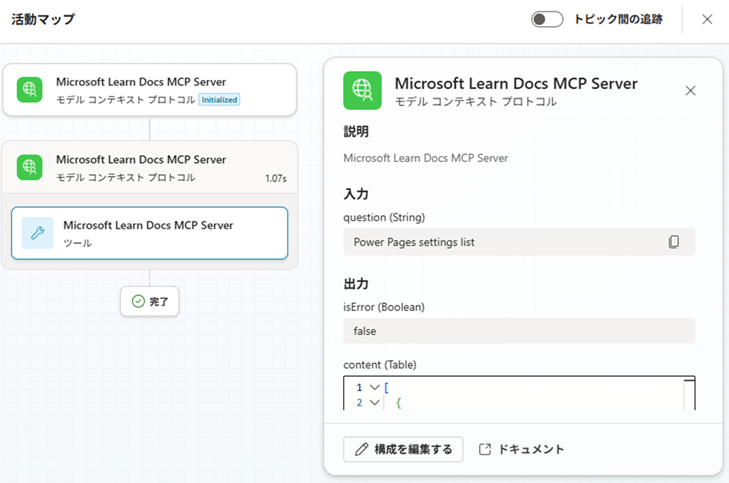Screen dimensions: 729x483
Task: Click モデル コンテキスト プロトコル subtitle in details header
Action: pyautogui.click(x=476, y=102)
